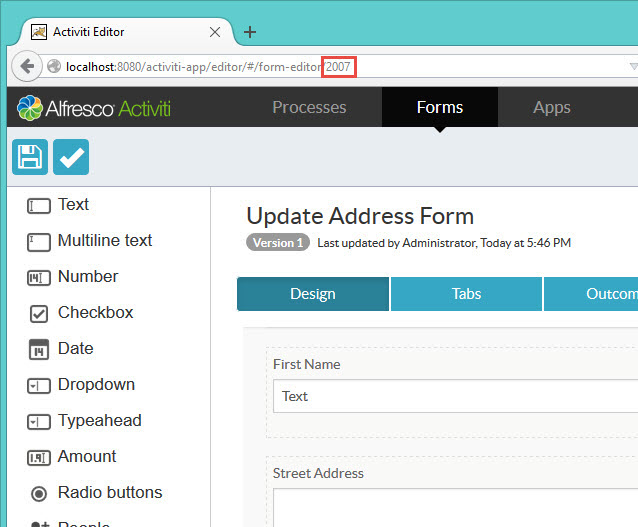Viewport: 638px width, 527px height.
Task: Click the Street Address field label
Action: point(318,473)
